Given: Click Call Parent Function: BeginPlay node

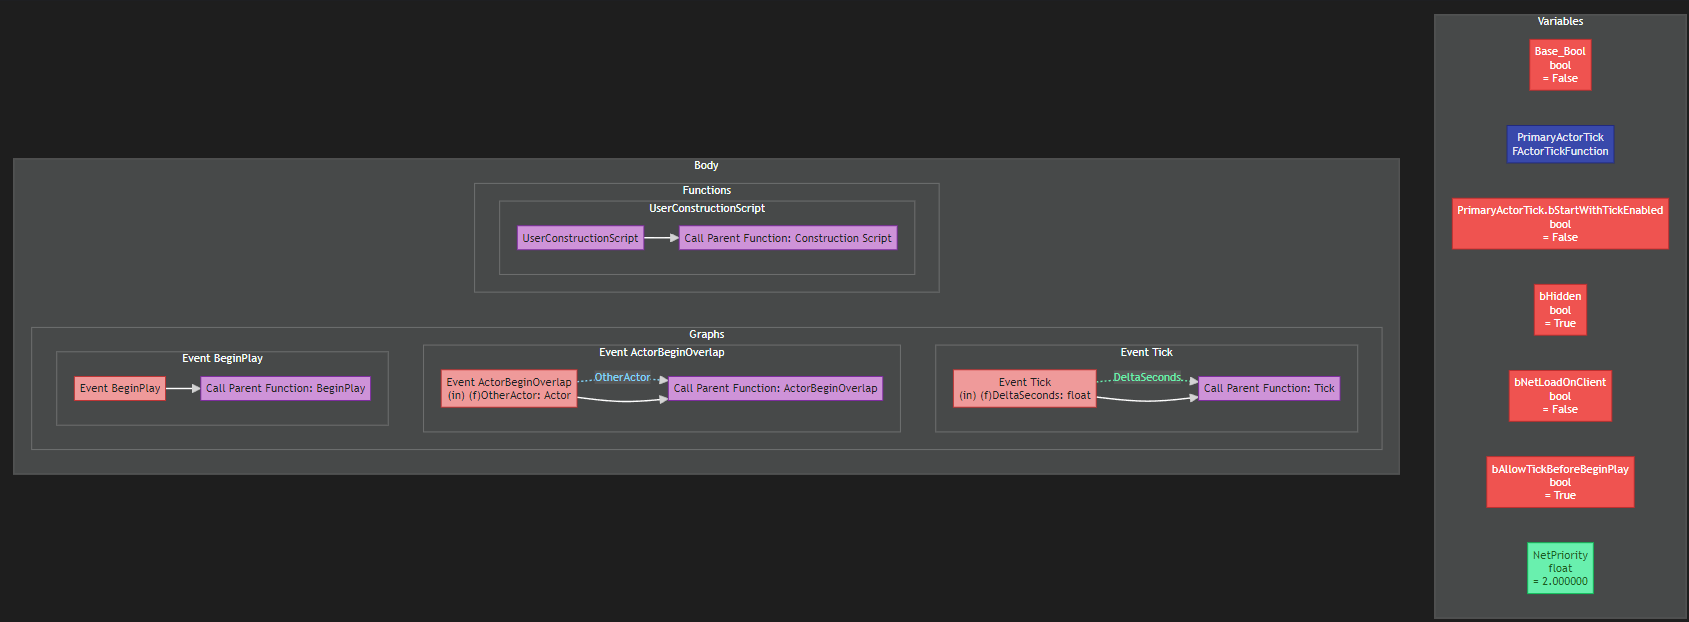Looking at the screenshot, I should 286,388.
